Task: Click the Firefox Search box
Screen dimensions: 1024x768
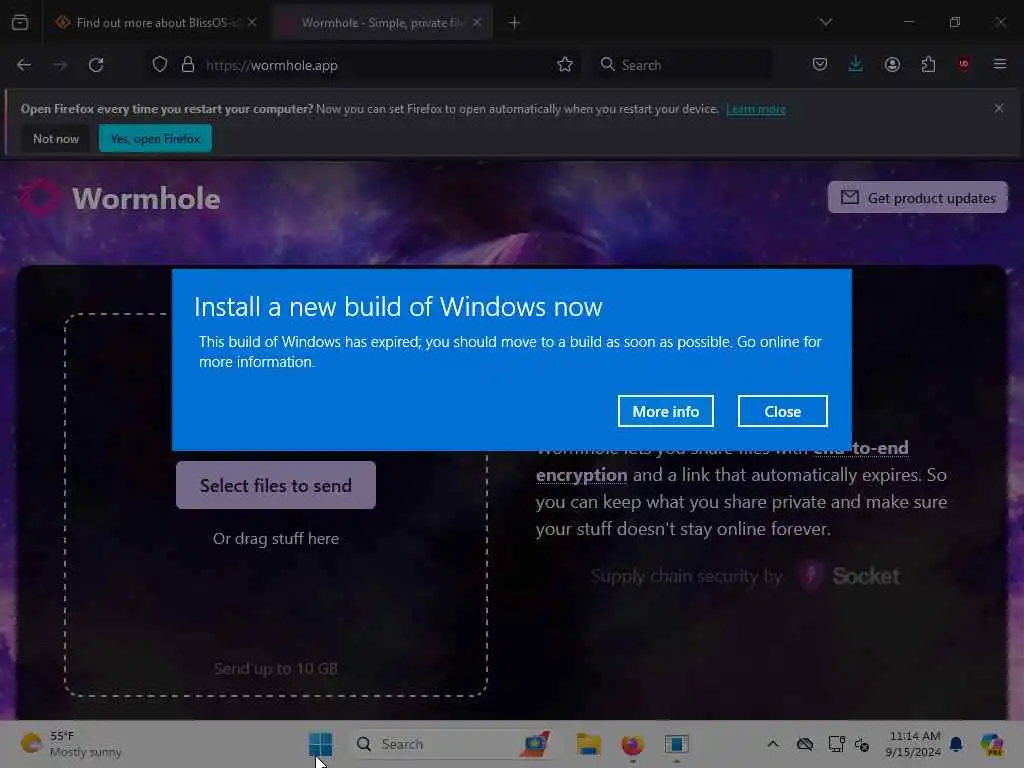Action: point(682,65)
